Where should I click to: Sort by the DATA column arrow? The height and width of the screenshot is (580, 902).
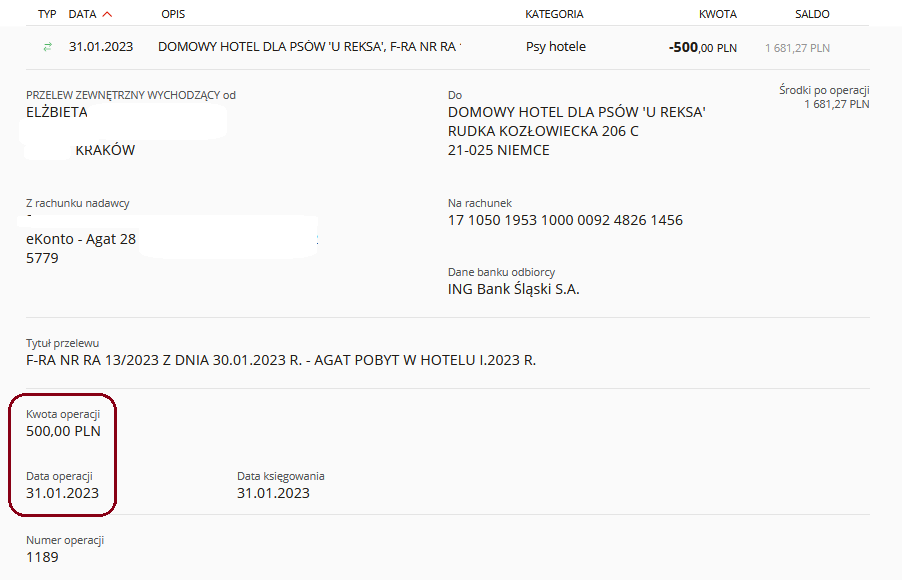[x=107, y=14]
